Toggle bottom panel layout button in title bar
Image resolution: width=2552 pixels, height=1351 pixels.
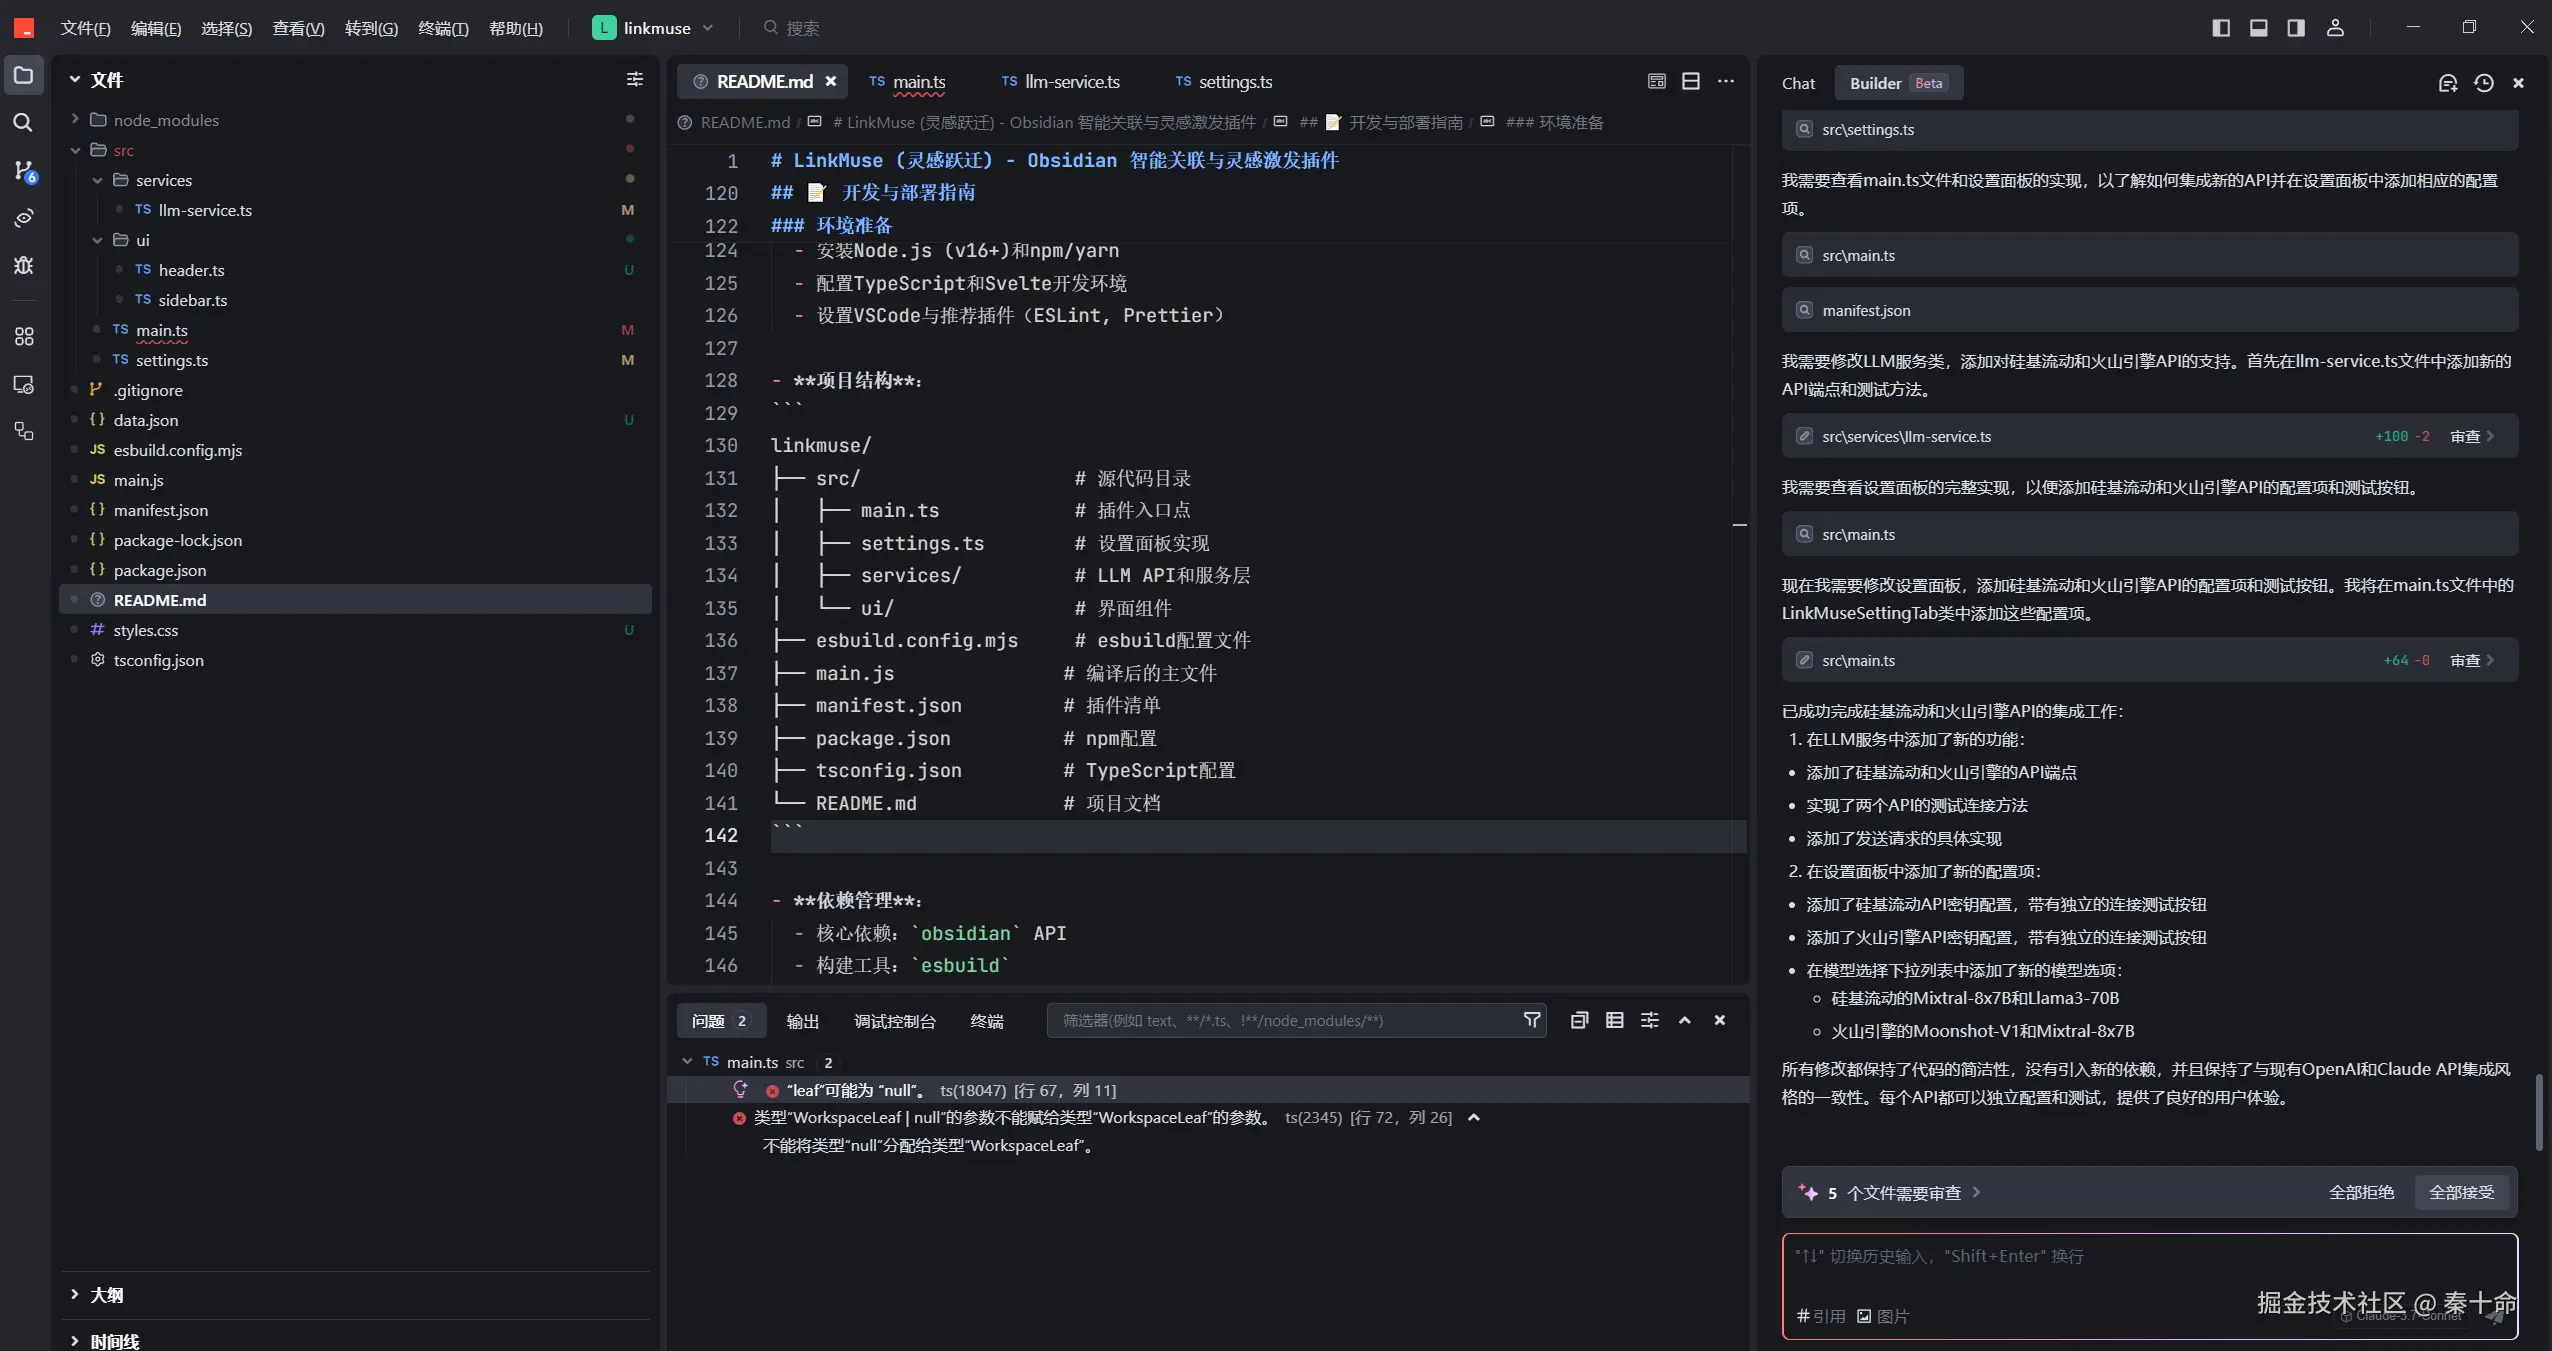point(2259,27)
